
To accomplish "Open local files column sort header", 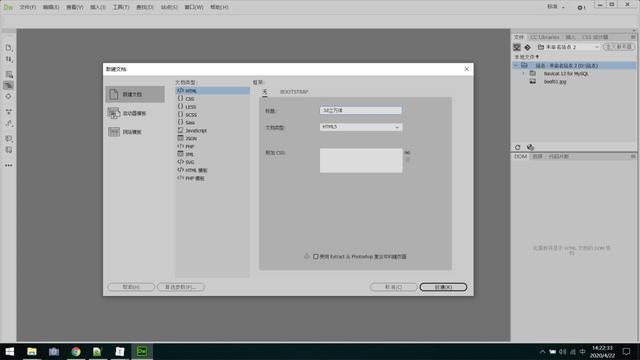I will tap(527, 57).
